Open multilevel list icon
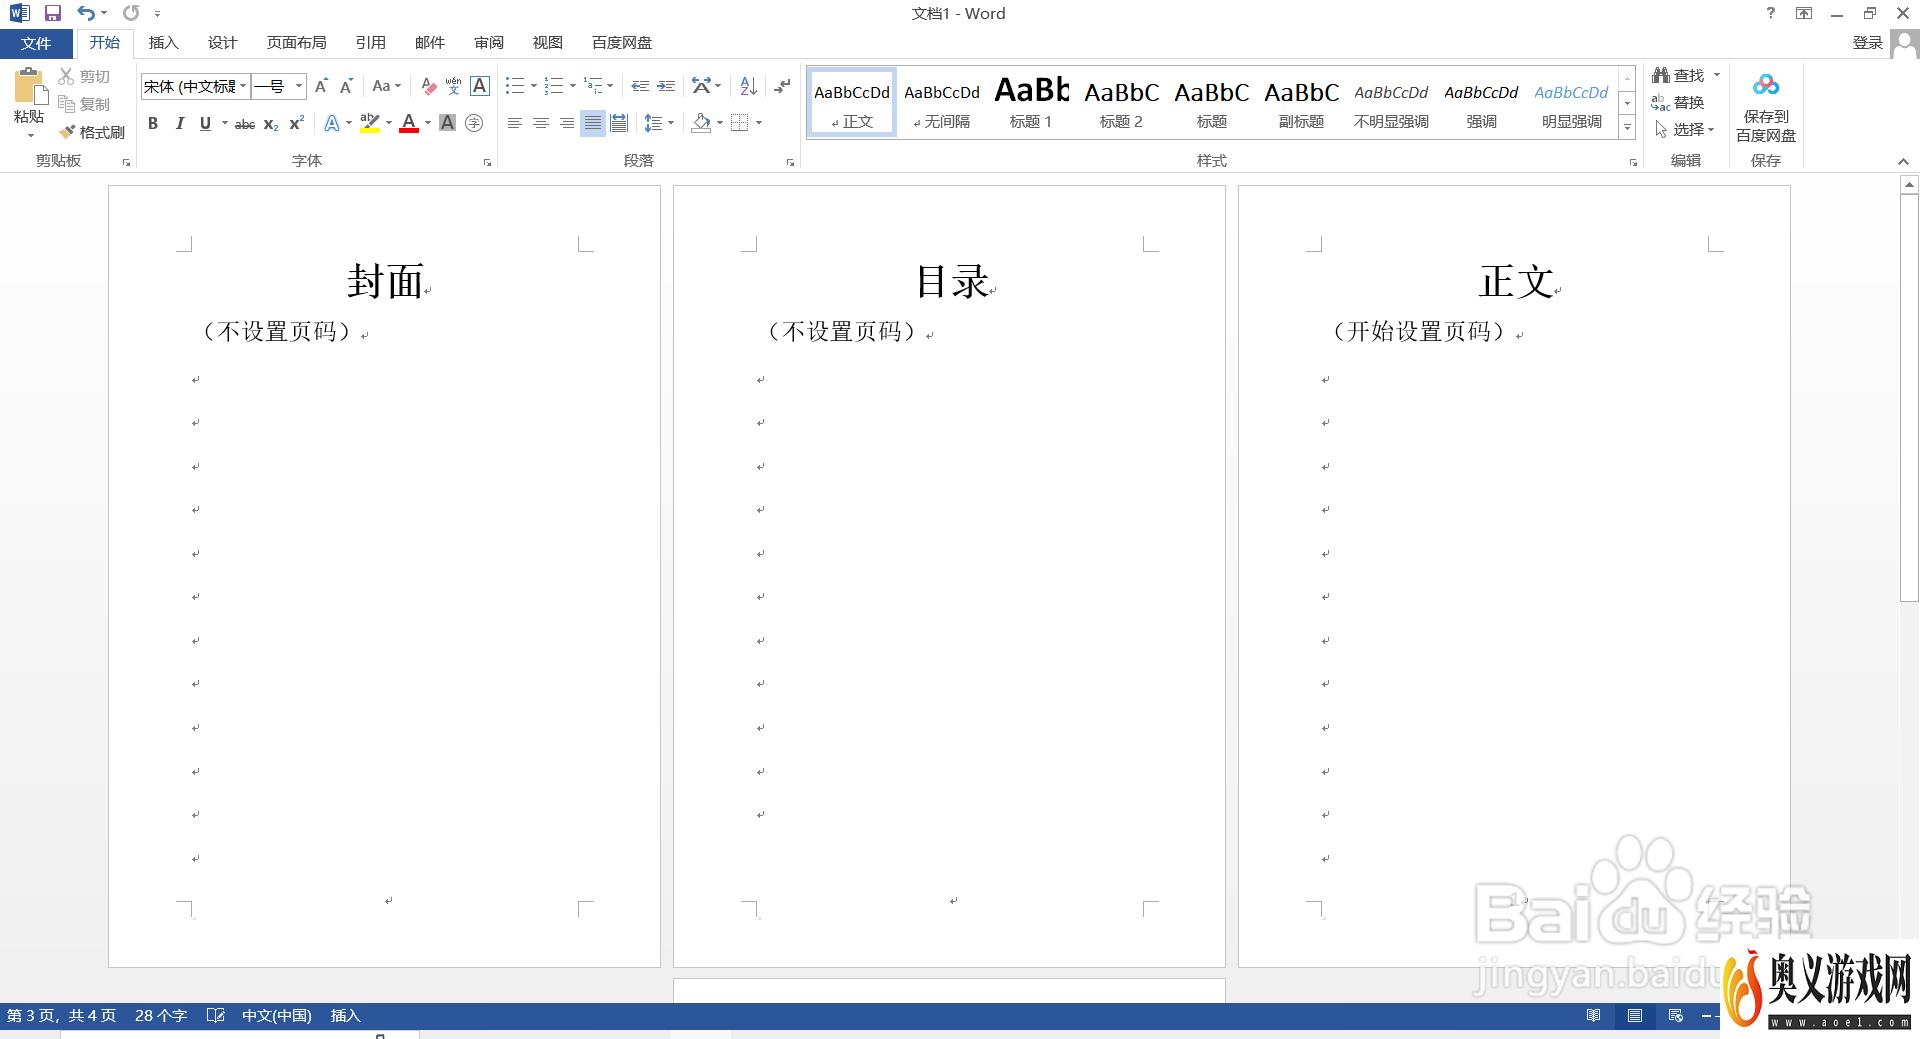Image resolution: width=1920 pixels, height=1039 pixels. (593, 86)
